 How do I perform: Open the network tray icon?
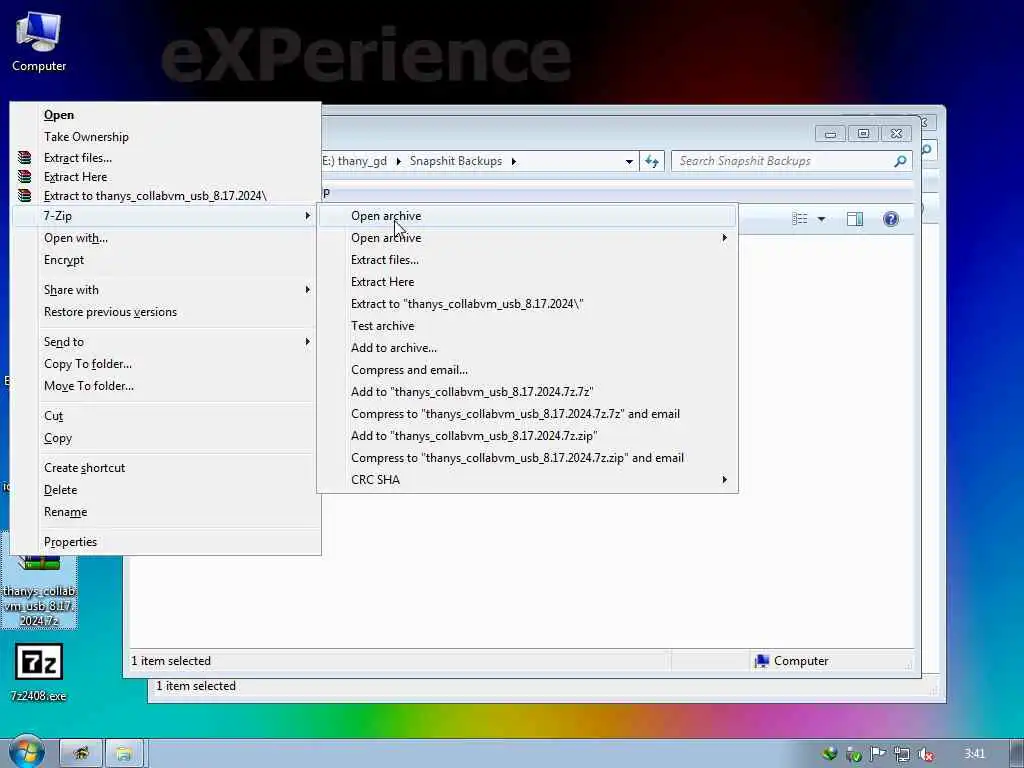[902, 754]
